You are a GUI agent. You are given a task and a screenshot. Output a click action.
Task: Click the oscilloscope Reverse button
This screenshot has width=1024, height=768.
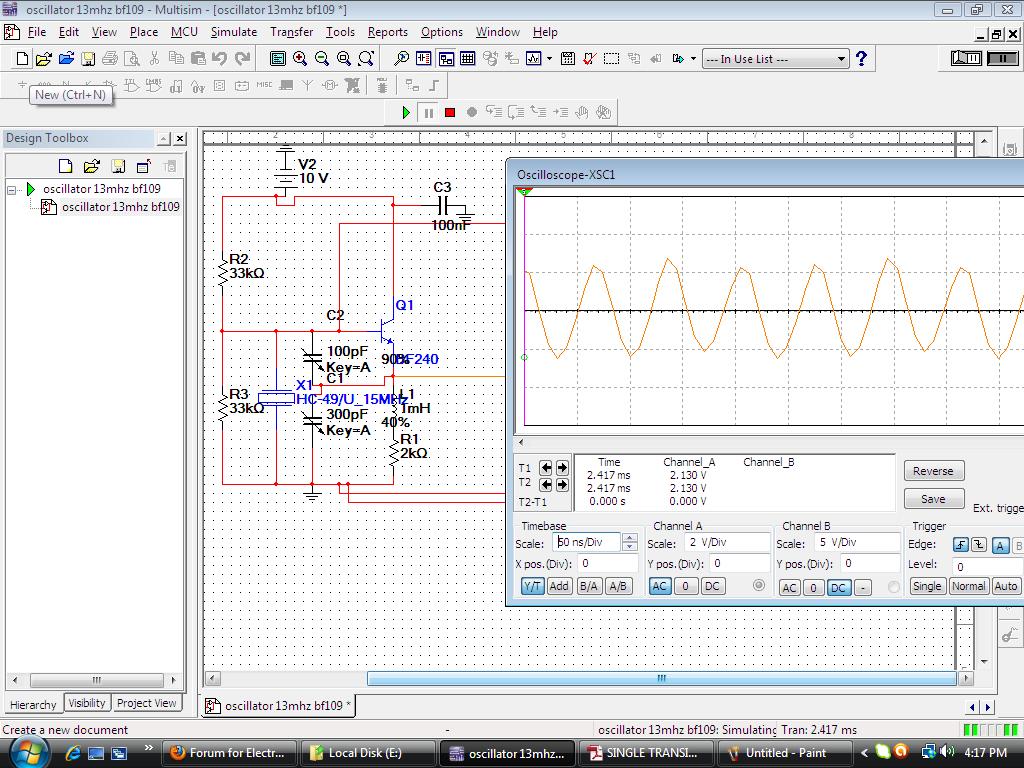pyautogui.click(x=933, y=471)
